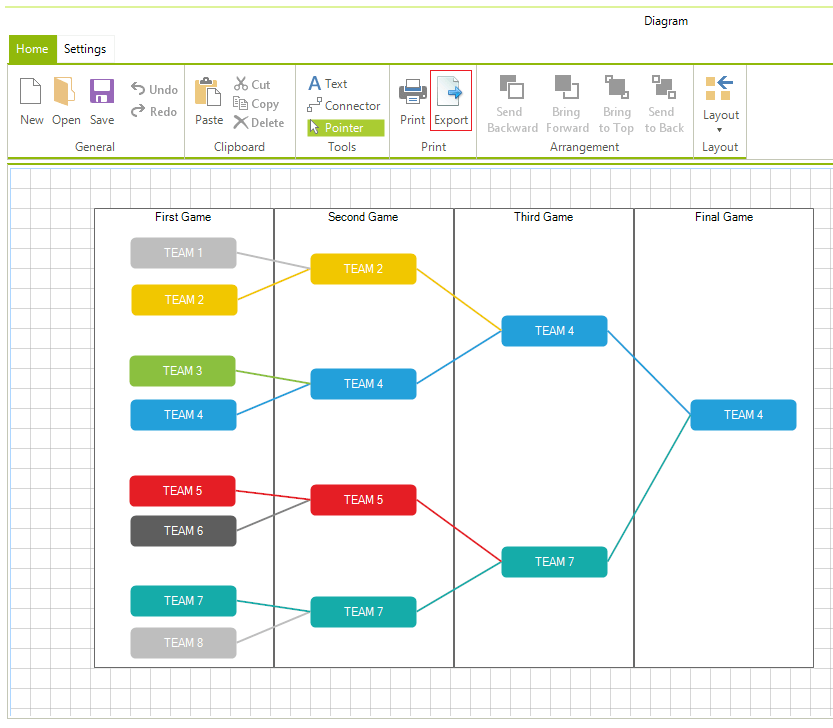Undo the last action
Viewport: 833px width, 728px height.
154,89
